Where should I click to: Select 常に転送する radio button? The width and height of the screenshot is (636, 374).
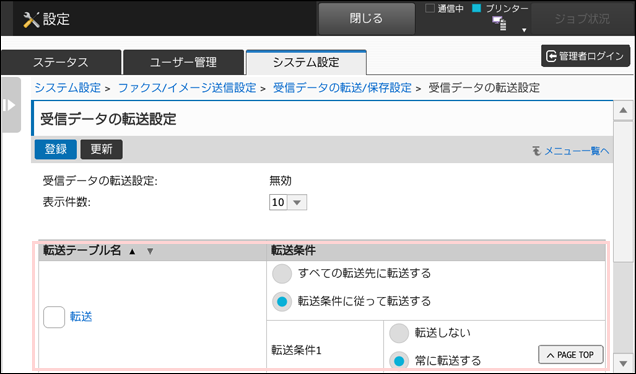[x=399, y=361]
